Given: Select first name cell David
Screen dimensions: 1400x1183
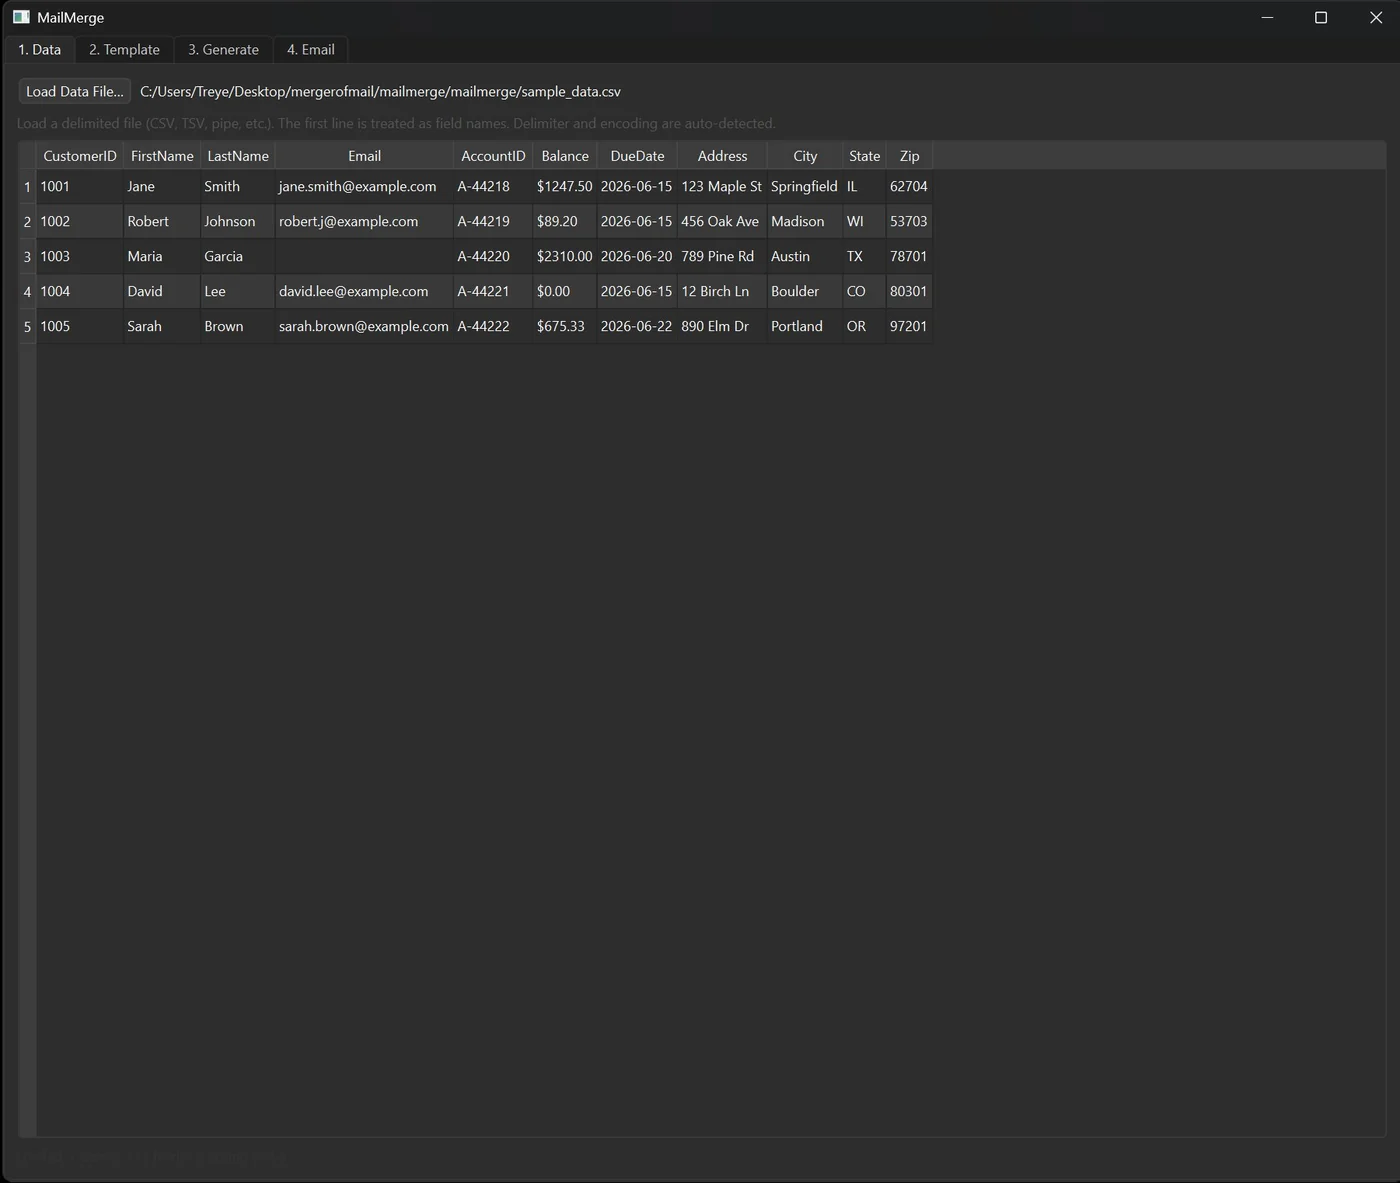Looking at the screenshot, I should click(x=162, y=291).
